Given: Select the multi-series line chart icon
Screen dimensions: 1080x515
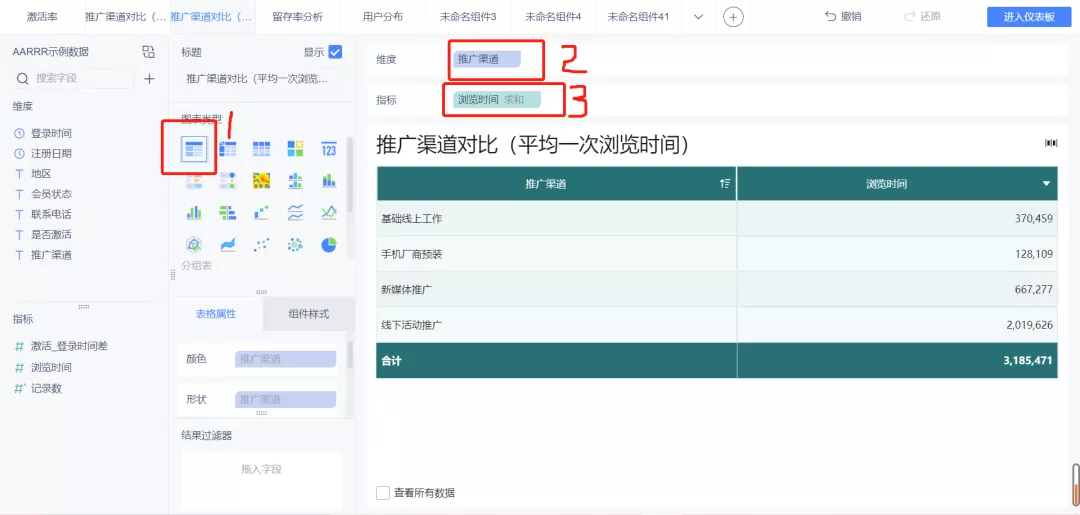Looking at the screenshot, I should pyautogui.click(x=329, y=213).
